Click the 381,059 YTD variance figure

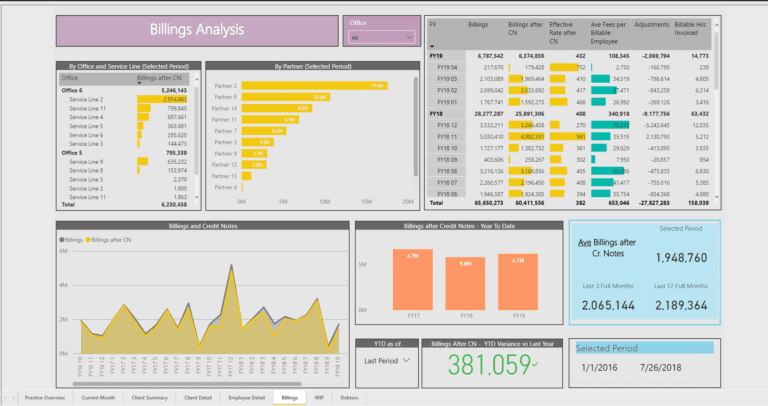tap(489, 365)
